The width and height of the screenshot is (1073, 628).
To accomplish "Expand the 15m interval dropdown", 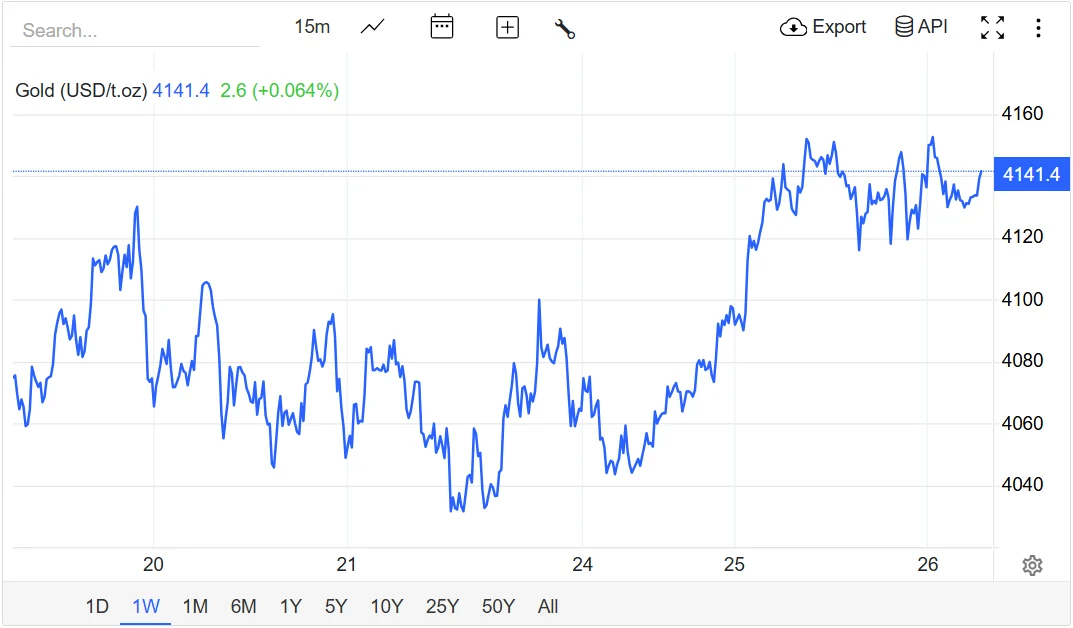I will (x=312, y=27).
